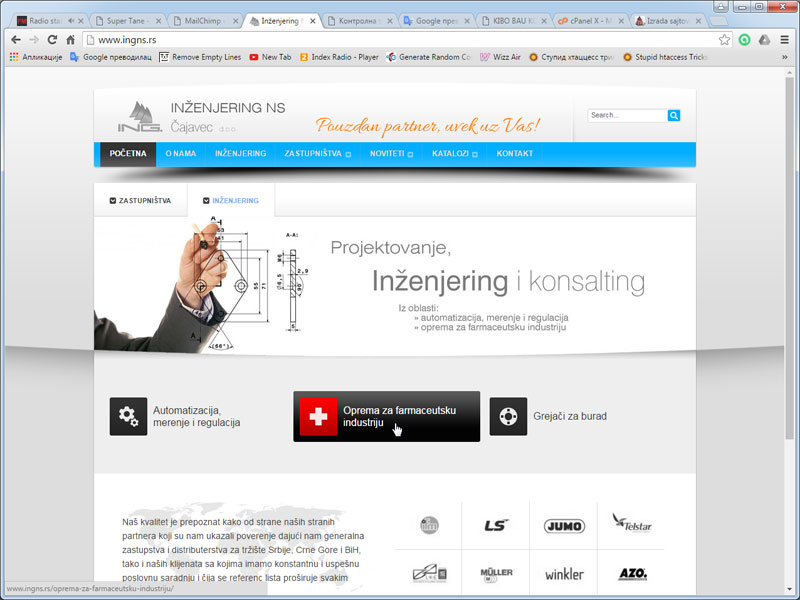Image resolution: width=800 pixels, height=600 pixels.
Task: Mute the Radio tab via speaker icon
Action: tap(71, 21)
